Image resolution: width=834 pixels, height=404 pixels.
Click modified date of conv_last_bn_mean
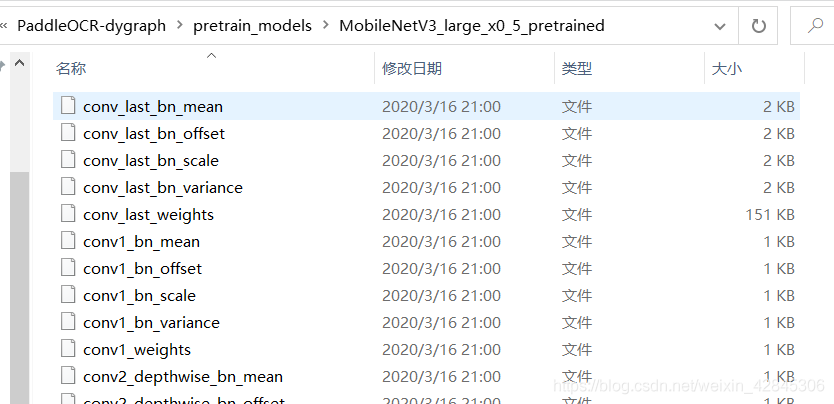click(x=441, y=106)
